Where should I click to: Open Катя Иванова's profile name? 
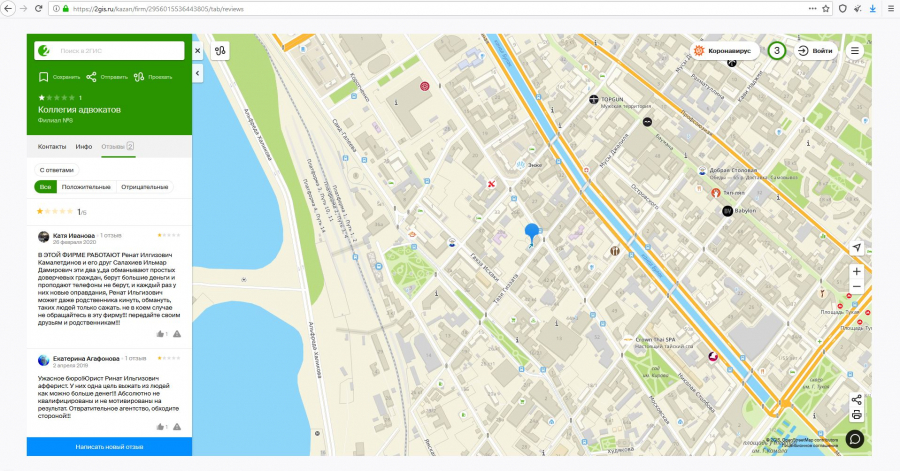(74, 235)
